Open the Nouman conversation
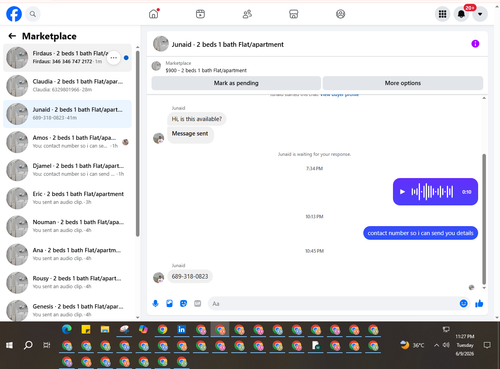 tap(67, 226)
